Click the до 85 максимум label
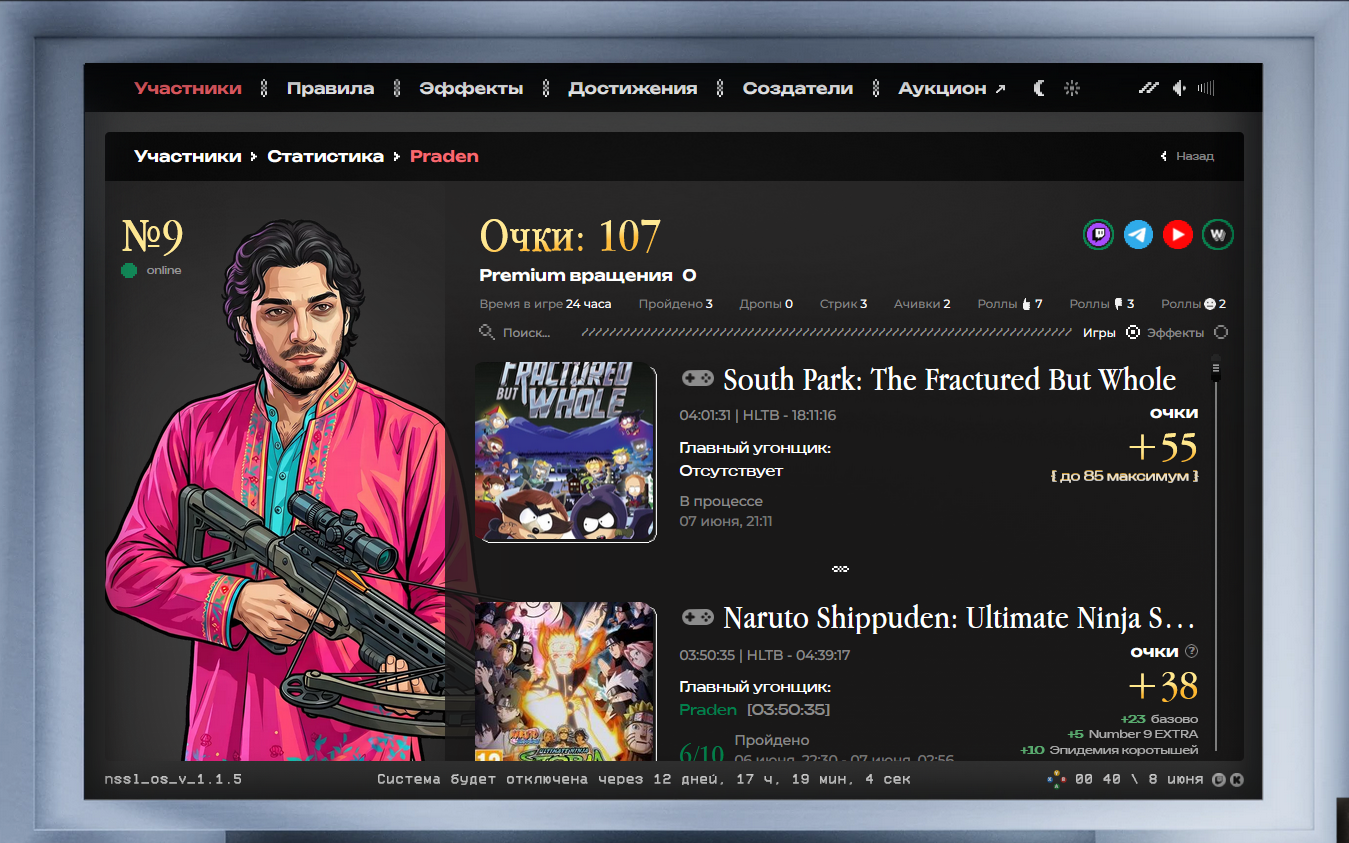The image size is (1349, 843). [x=1125, y=476]
